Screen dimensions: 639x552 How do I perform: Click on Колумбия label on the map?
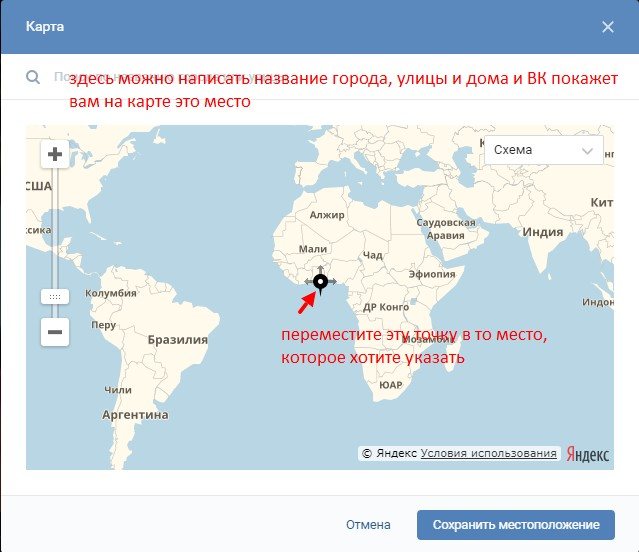pos(110,293)
